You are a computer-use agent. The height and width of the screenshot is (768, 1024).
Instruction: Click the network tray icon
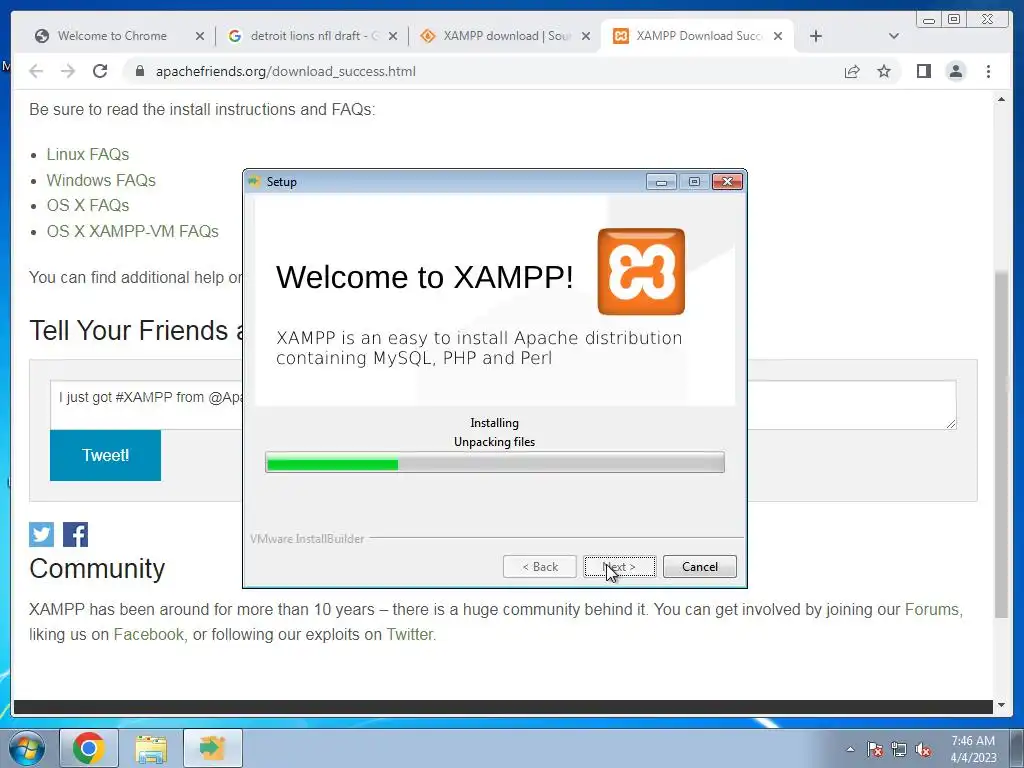(899, 749)
